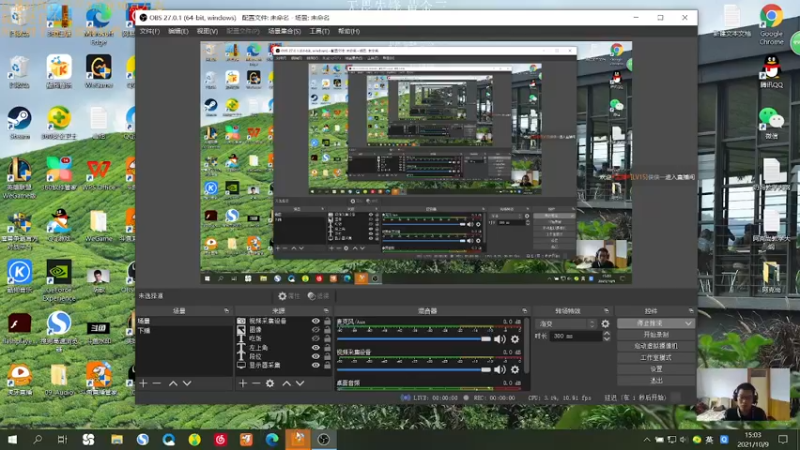800x450 pixels.
Task: Open the taskbar search icon
Action: pyautogui.click(x=37, y=439)
